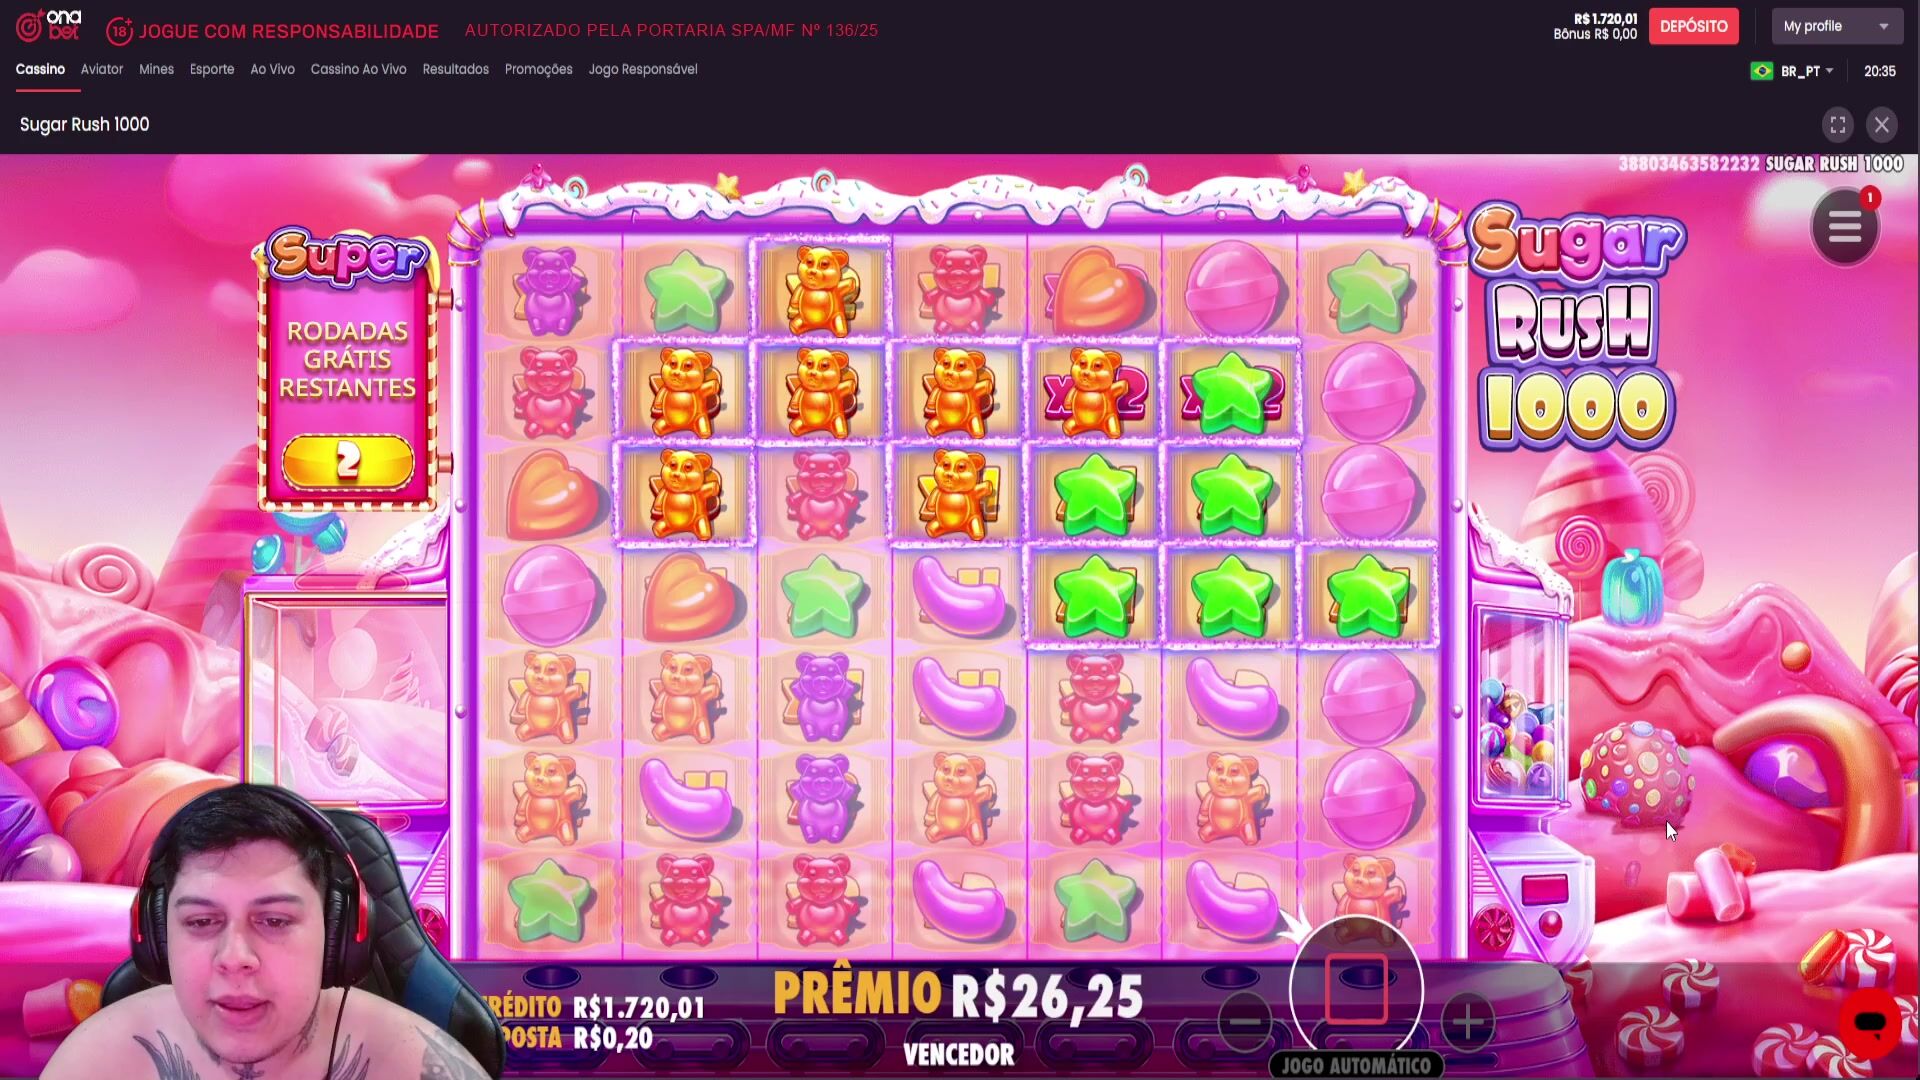Open the Jogo Responsável link

coord(643,69)
